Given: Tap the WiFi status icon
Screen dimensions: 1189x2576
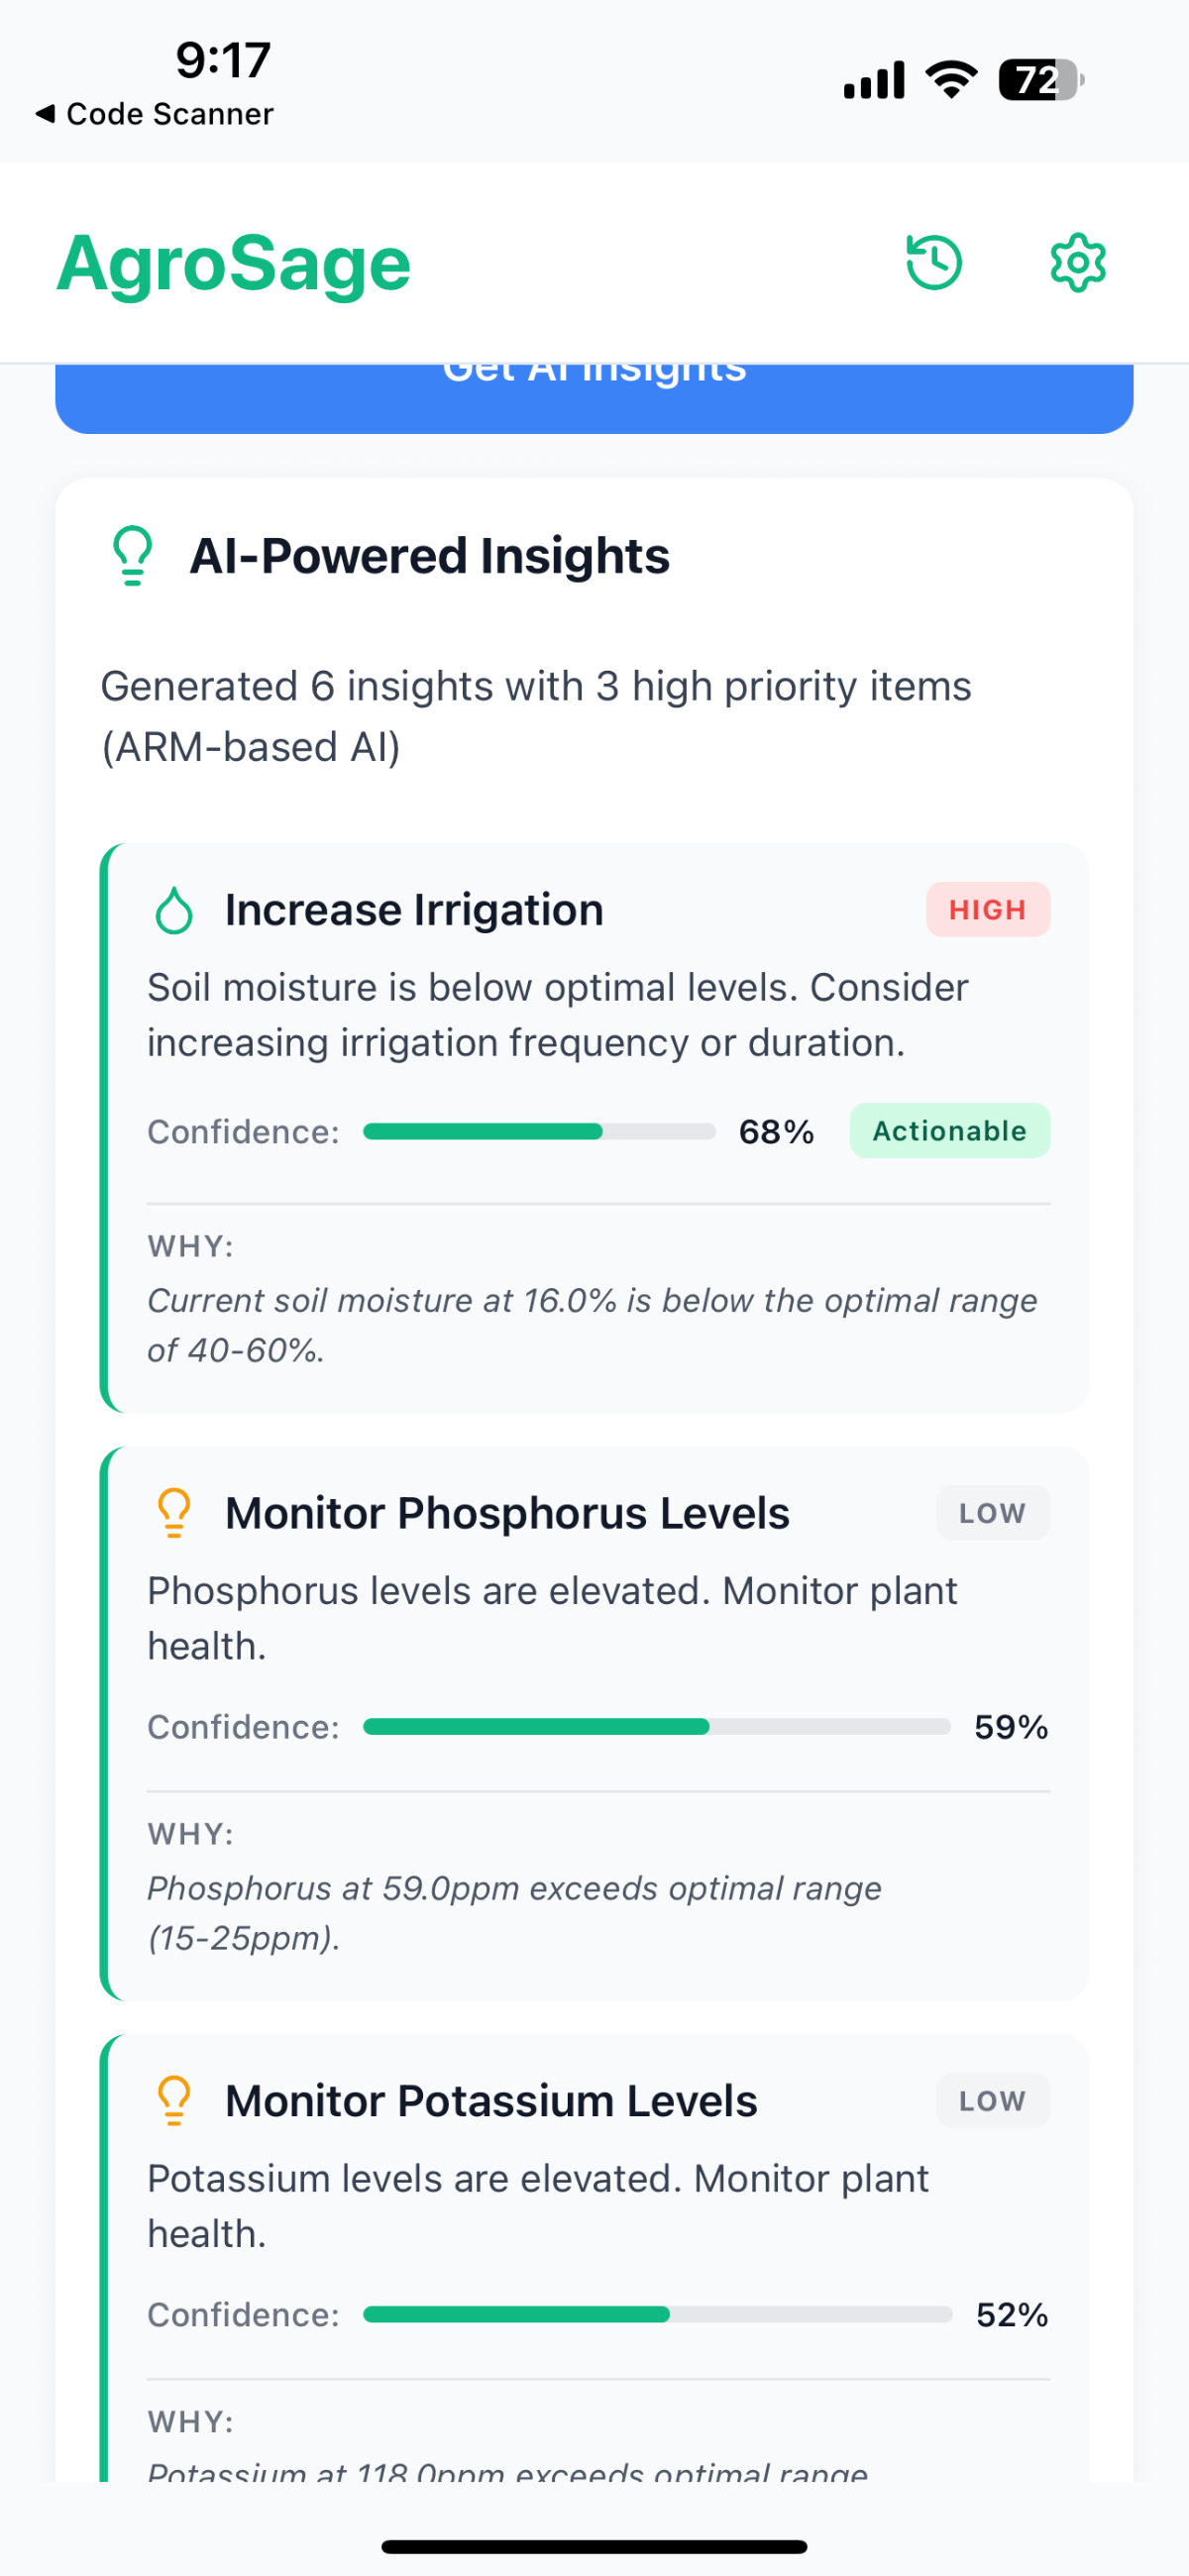Looking at the screenshot, I should pyautogui.click(x=951, y=79).
